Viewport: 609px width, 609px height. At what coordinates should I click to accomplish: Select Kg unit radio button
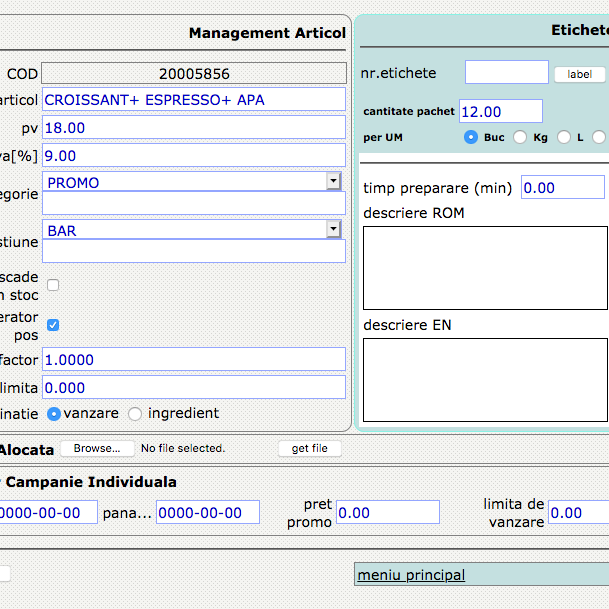pyautogui.click(x=520, y=137)
